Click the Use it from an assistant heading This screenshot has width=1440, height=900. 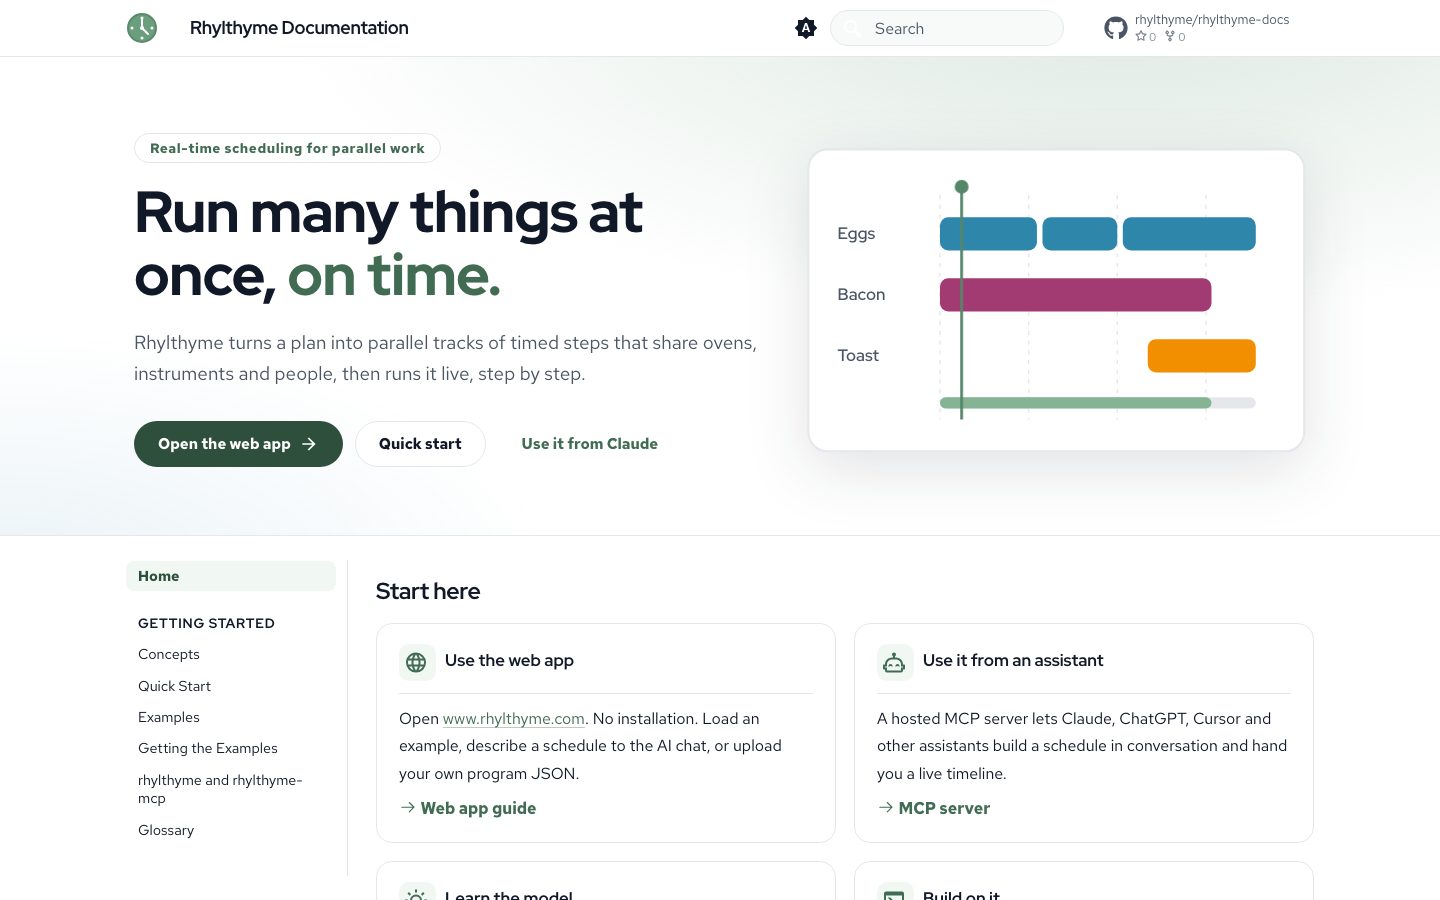click(1013, 661)
